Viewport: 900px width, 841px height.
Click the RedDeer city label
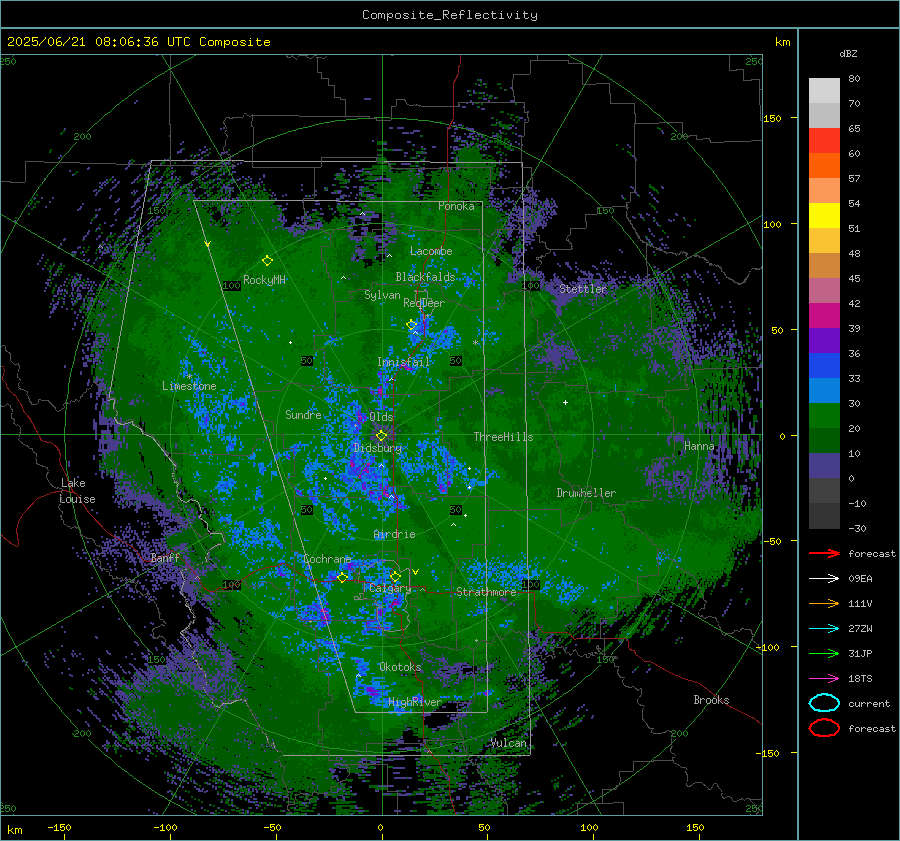[424, 303]
